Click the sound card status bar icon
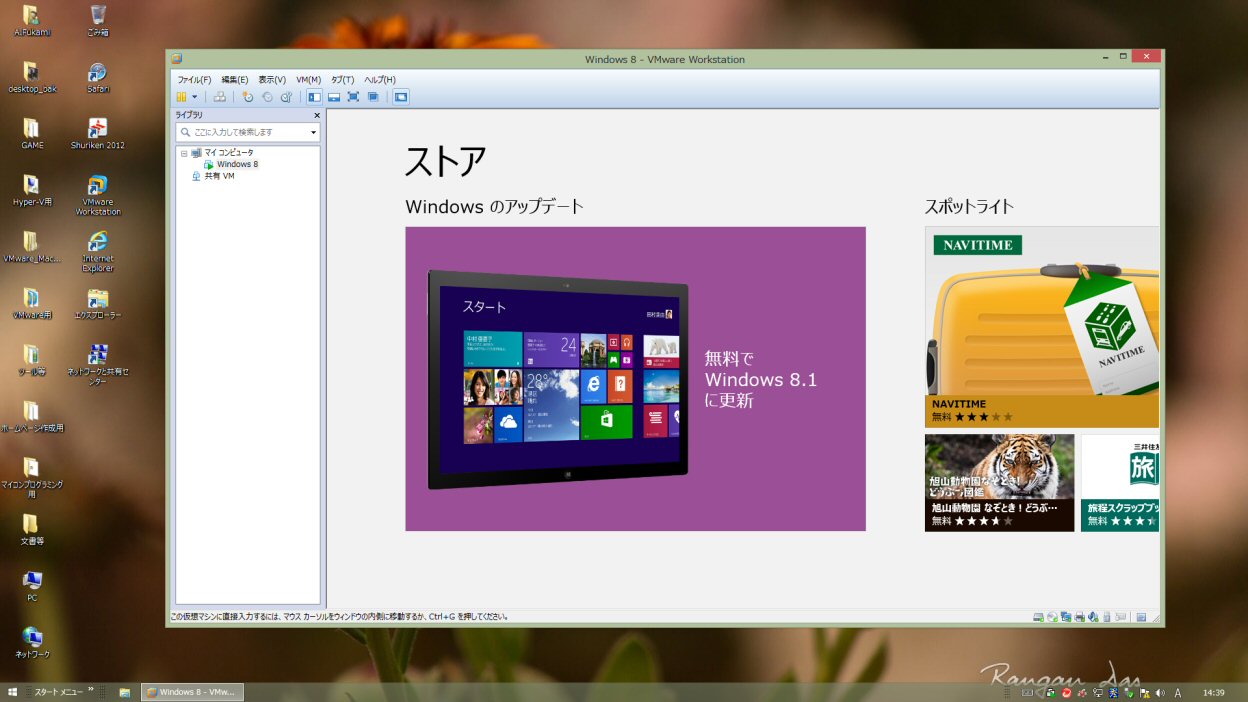1248x702 pixels. [1093, 617]
